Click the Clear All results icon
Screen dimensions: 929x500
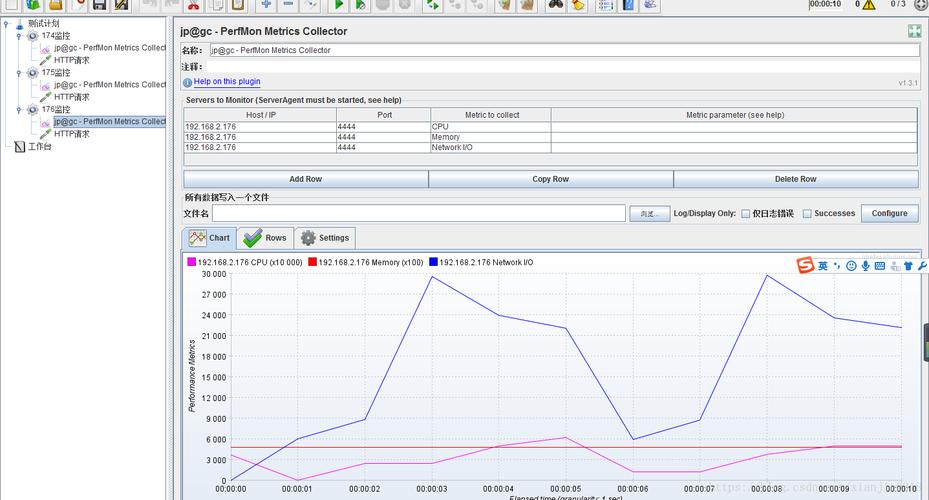tap(527, 5)
